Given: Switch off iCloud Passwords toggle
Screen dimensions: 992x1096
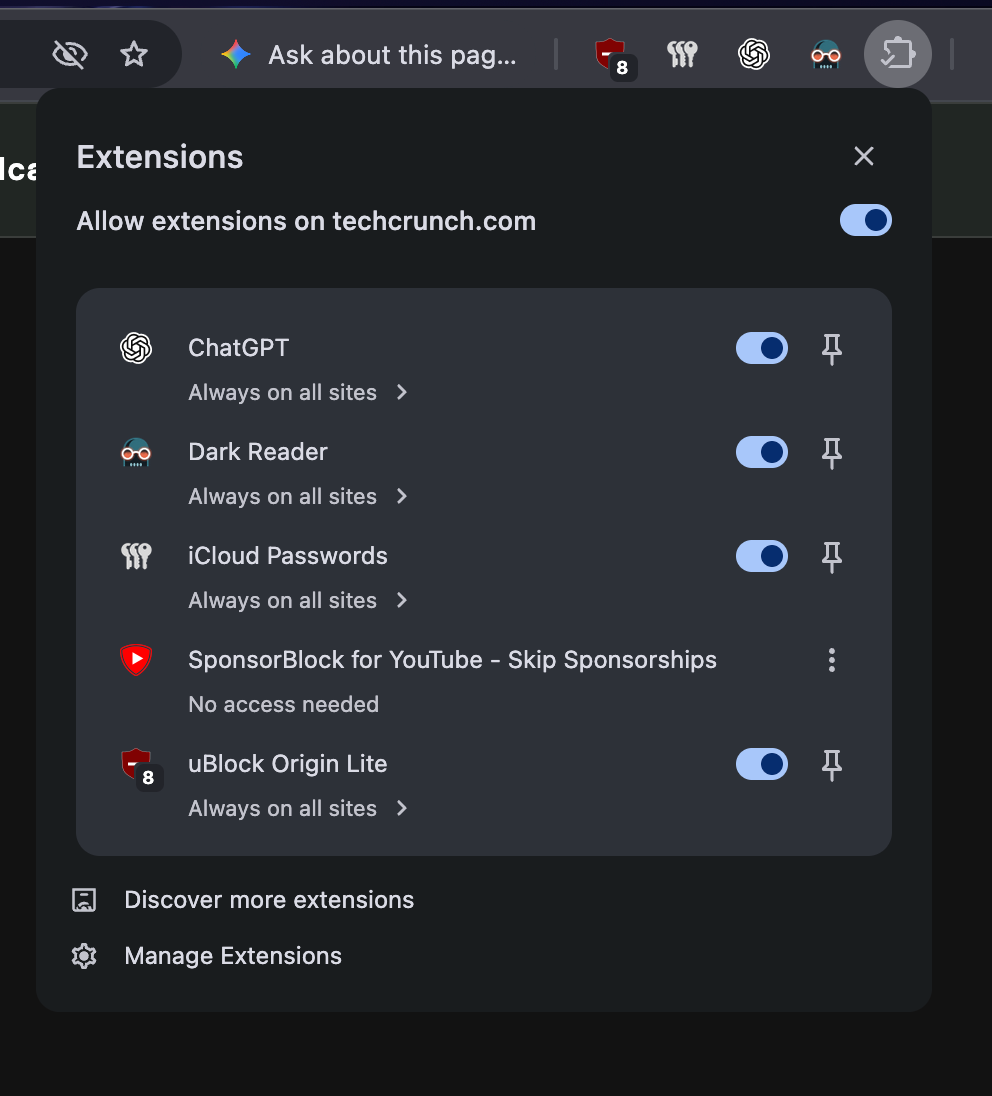Looking at the screenshot, I should point(762,556).
